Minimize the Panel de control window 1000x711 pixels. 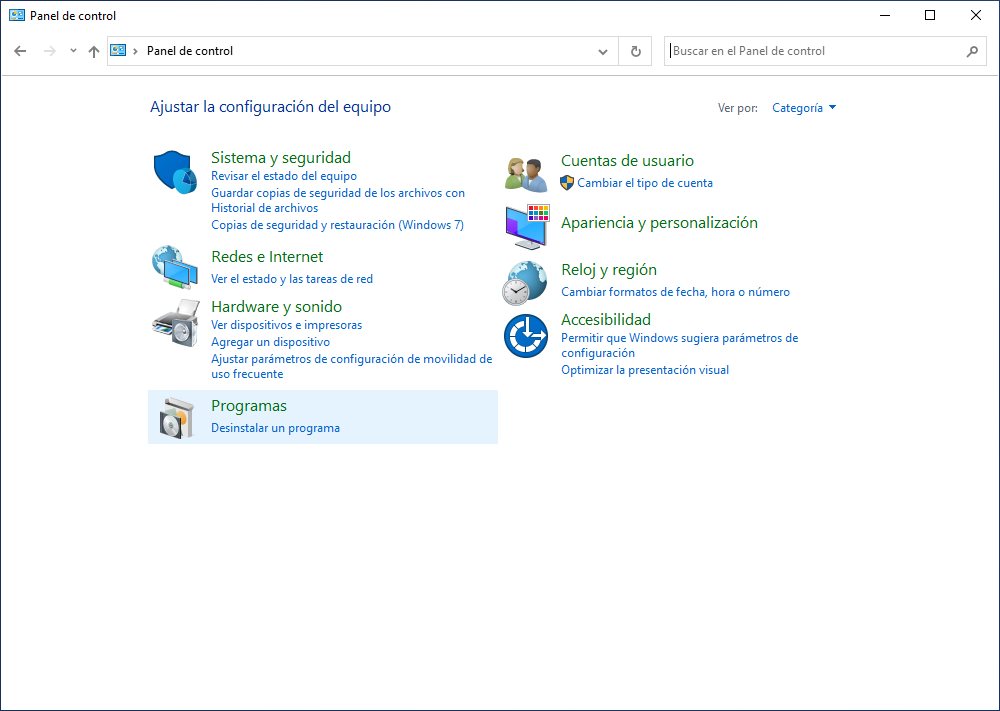[x=885, y=15]
